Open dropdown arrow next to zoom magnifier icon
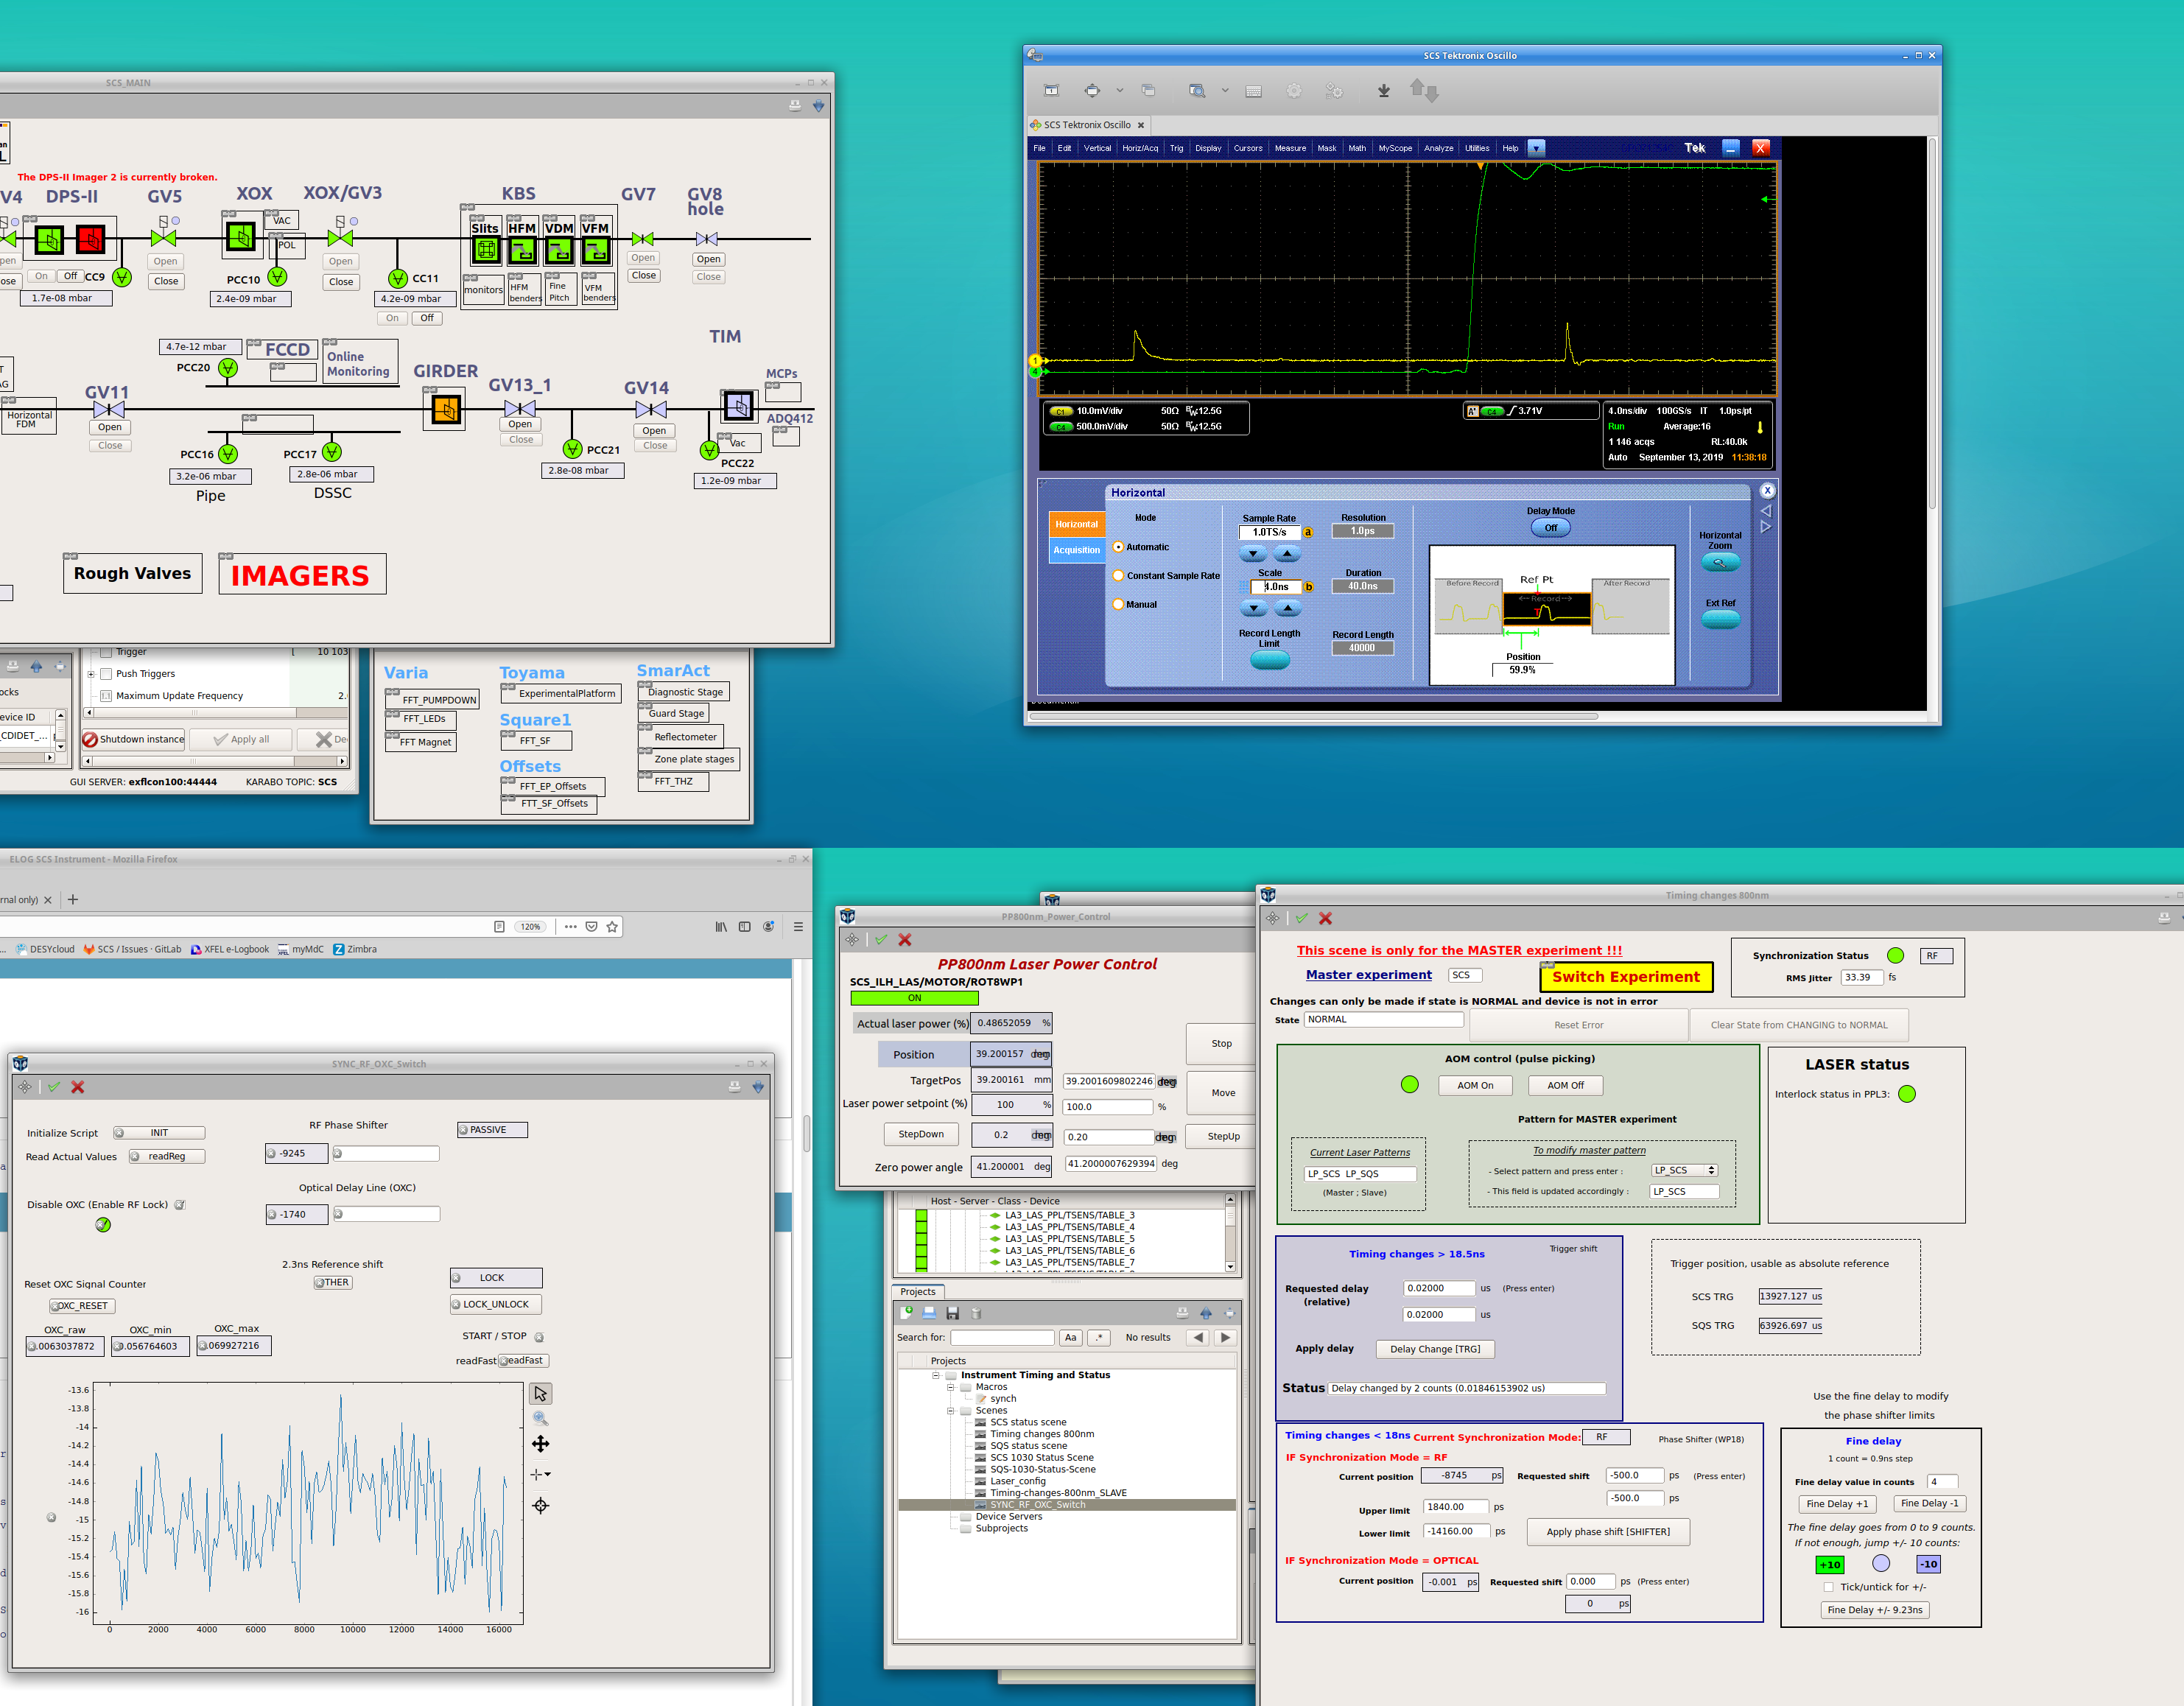This screenshot has height=1706, width=2184. (1225, 91)
